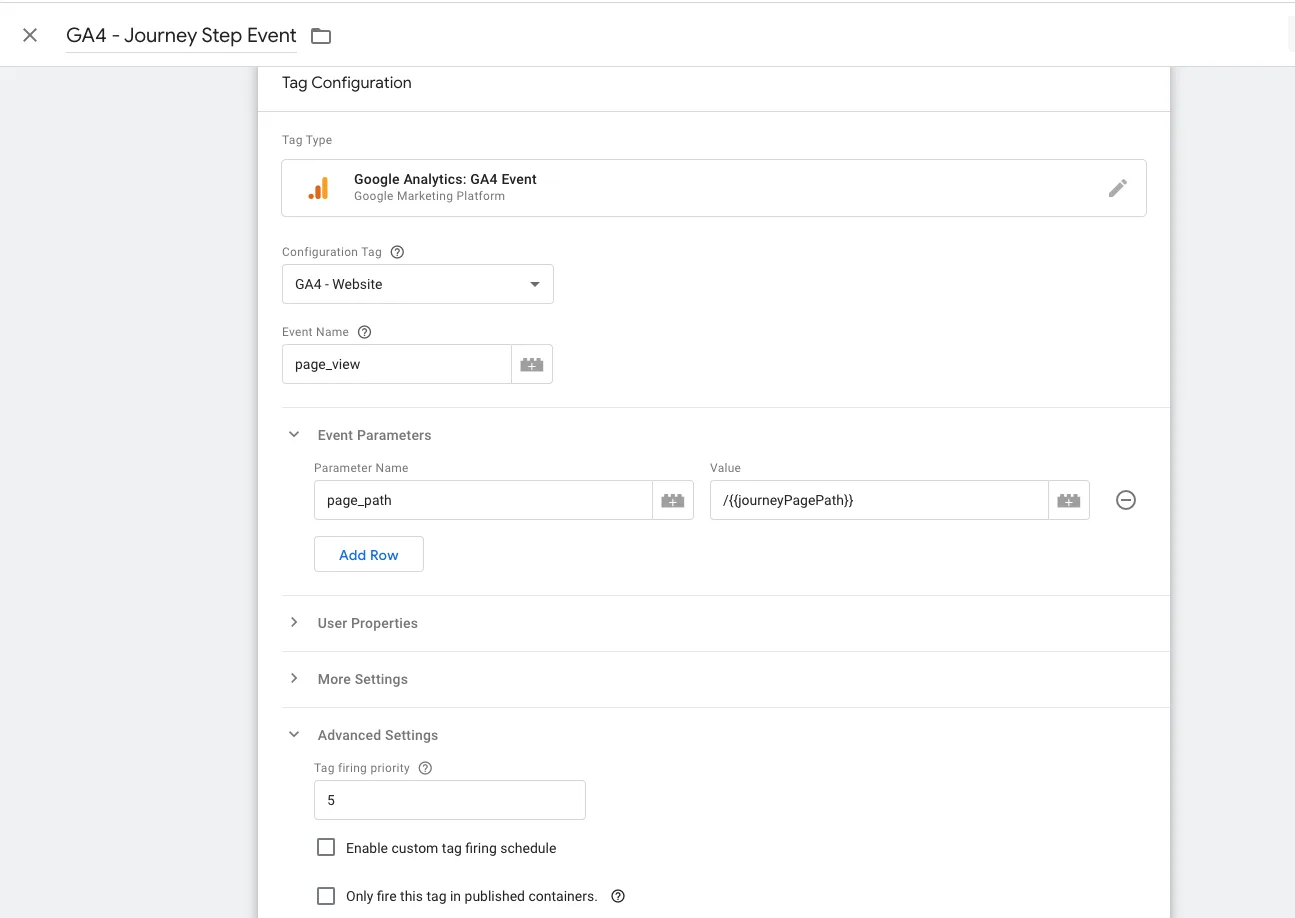Screen dimensions: 1295x918
Task: Click the Parameter Name column label
Action: coord(361,468)
